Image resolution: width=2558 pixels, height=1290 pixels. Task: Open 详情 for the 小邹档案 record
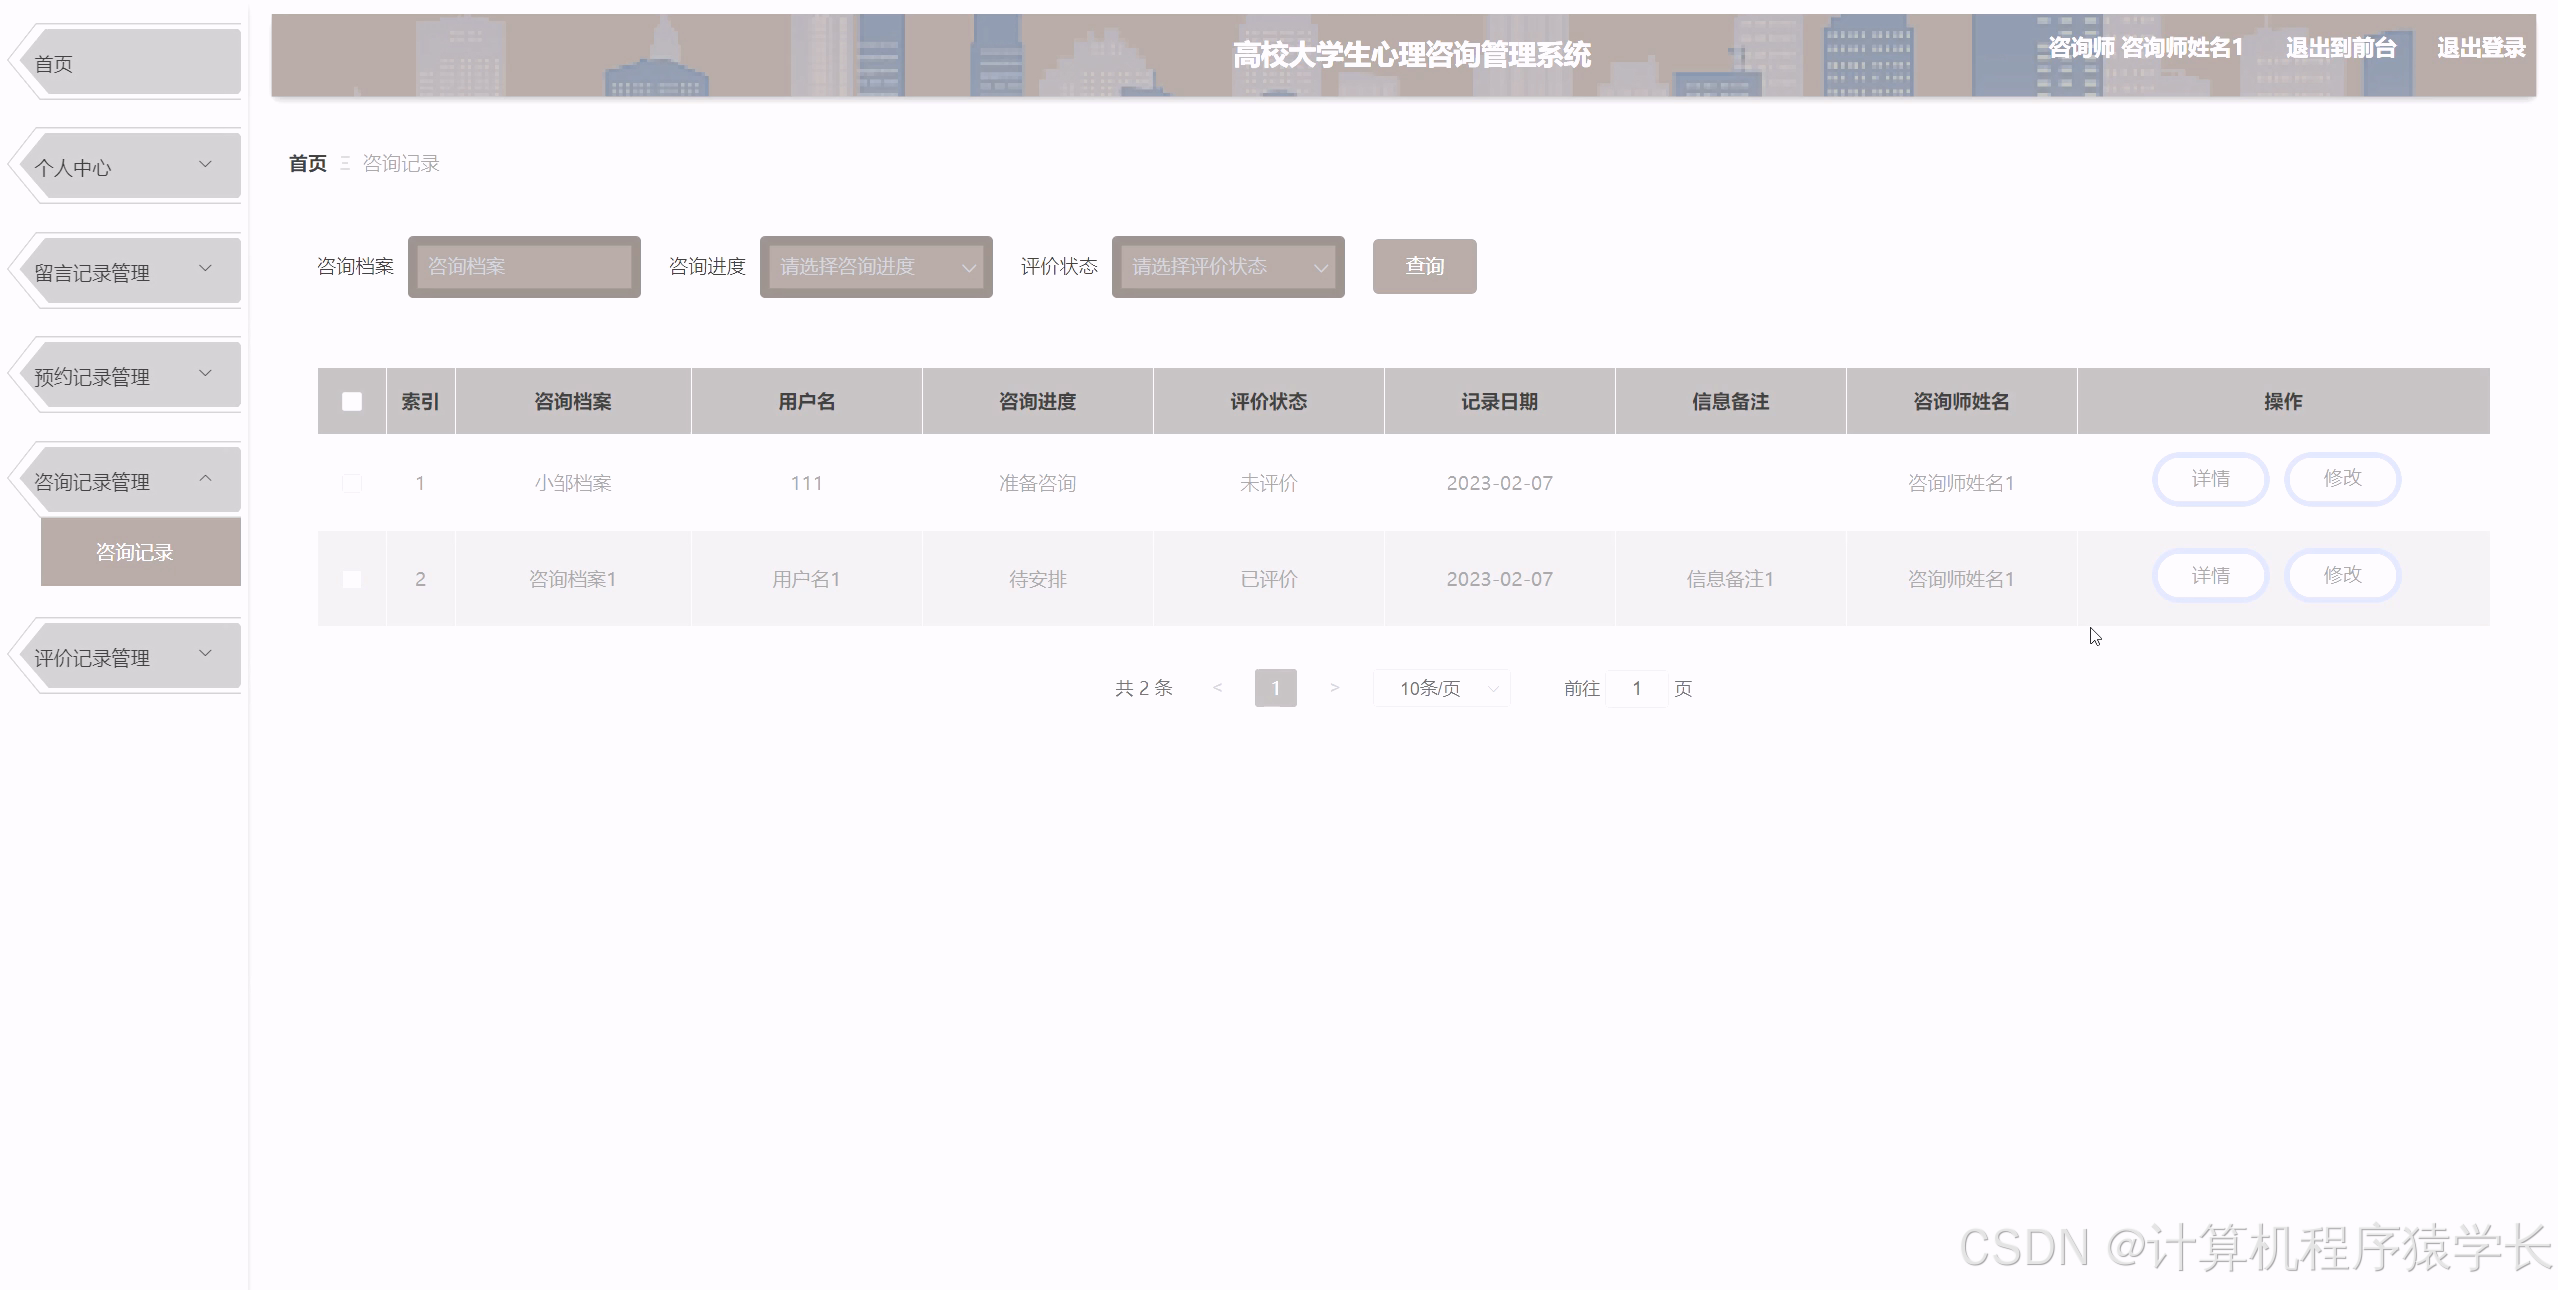pyautogui.click(x=2210, y=479)
